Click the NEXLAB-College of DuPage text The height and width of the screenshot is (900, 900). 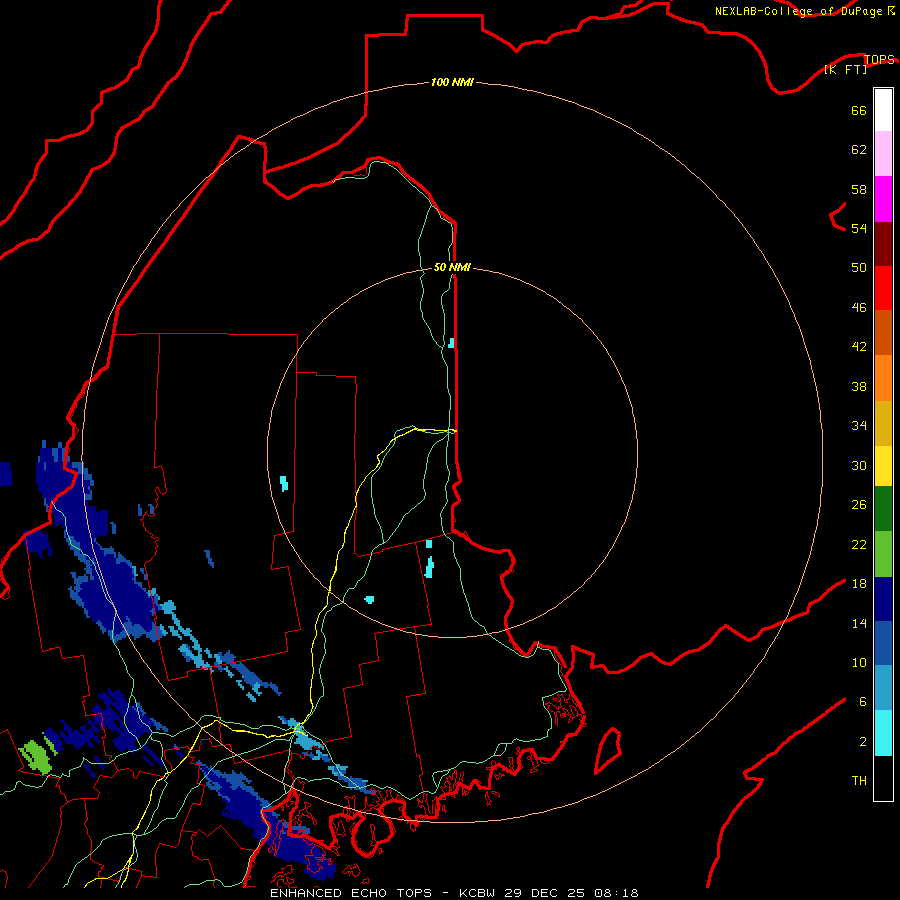(x=798, y=11)
